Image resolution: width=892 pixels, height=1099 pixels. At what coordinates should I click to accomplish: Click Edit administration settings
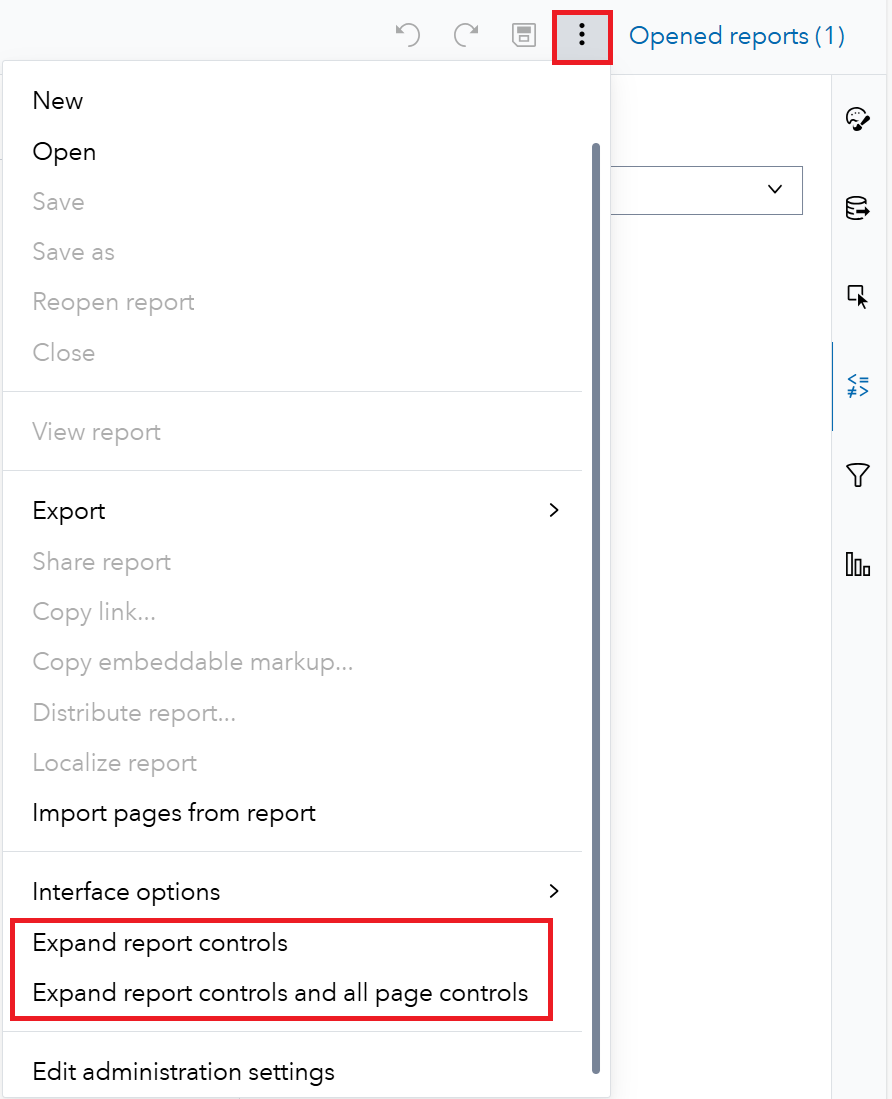pos(183,1071)
